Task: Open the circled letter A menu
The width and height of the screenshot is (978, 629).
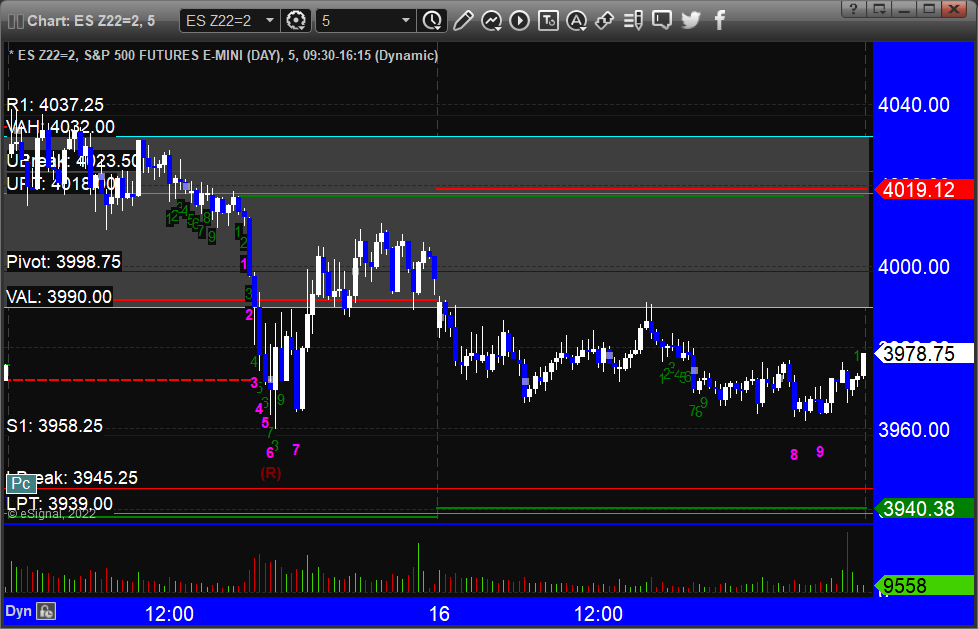Action: pyautogui.click(x=576, y=21)
